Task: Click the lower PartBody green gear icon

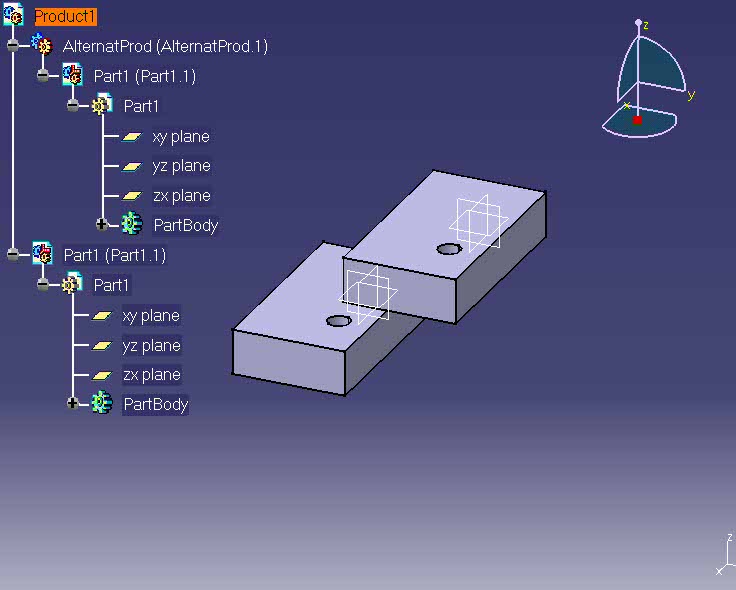Action: (102, 403)
